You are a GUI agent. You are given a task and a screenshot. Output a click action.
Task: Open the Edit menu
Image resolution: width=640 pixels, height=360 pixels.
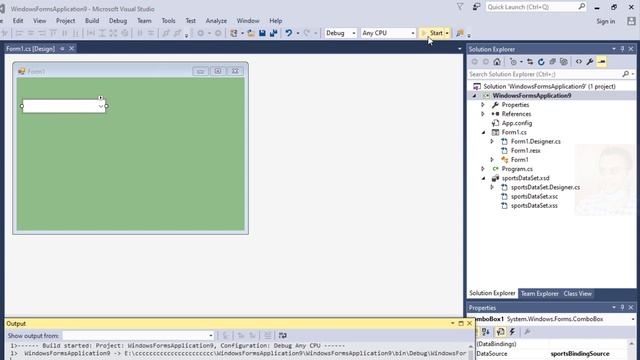(x=18, y=21)
